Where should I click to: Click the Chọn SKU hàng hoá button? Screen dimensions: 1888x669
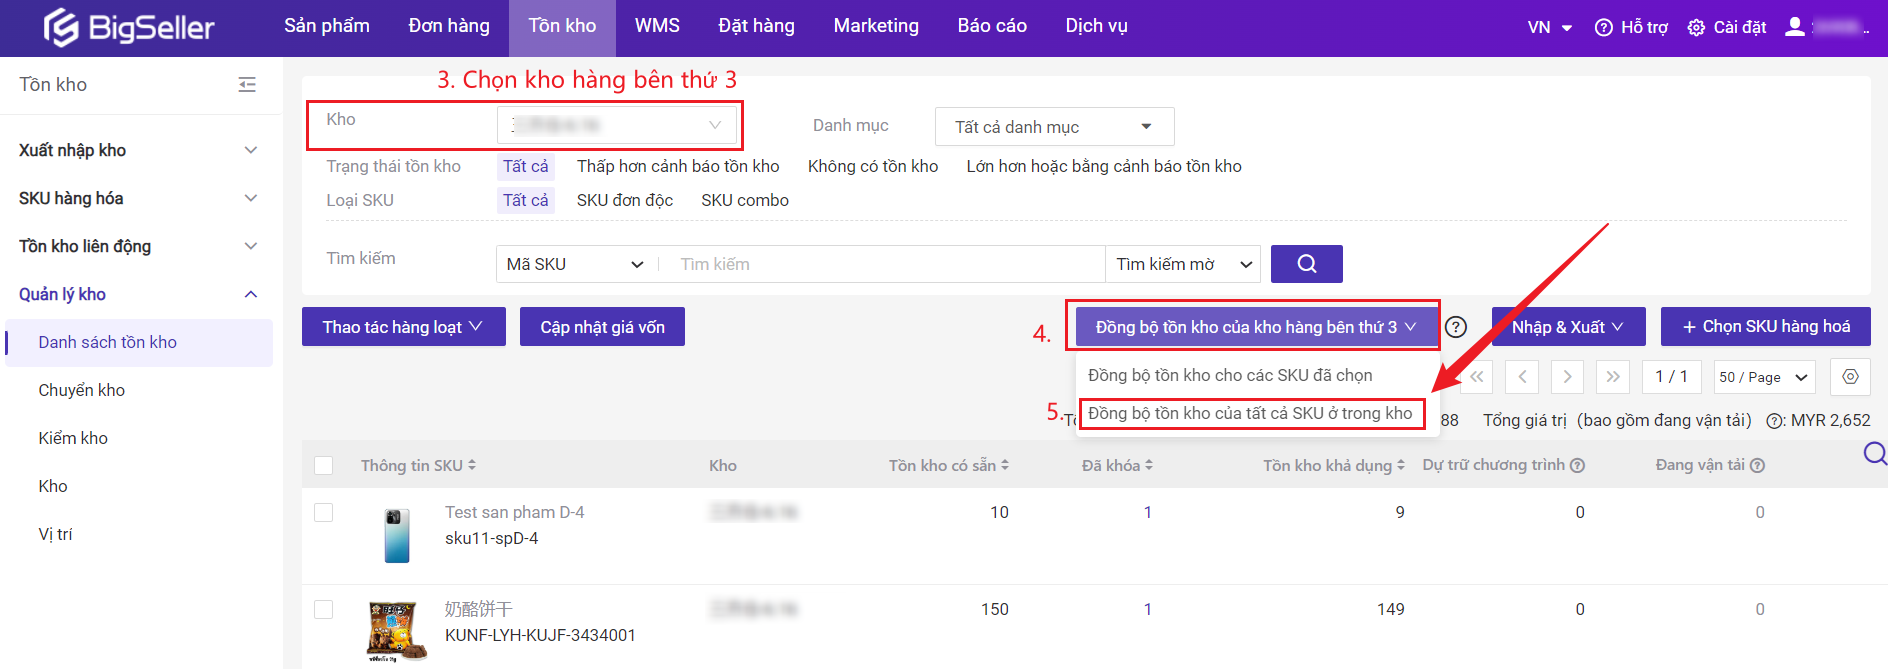click(1765, 327)
